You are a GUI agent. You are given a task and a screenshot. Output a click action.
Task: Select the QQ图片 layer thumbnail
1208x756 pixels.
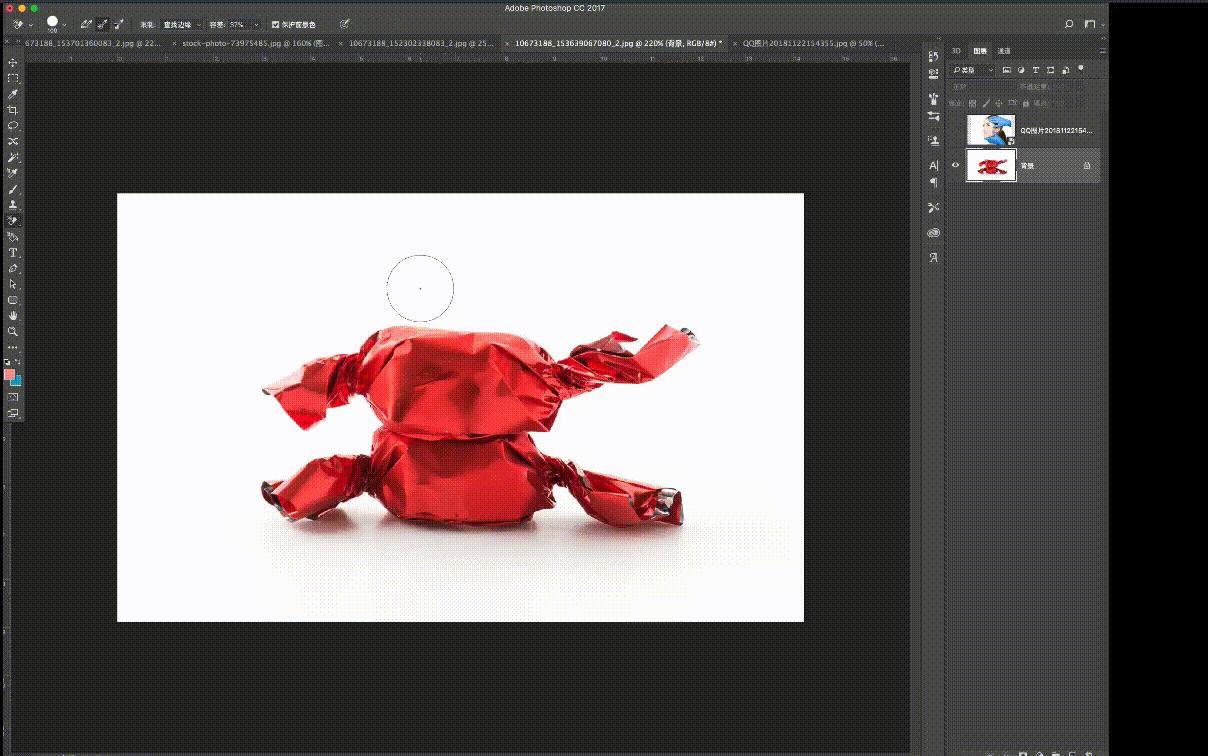(x=991, y=130)
